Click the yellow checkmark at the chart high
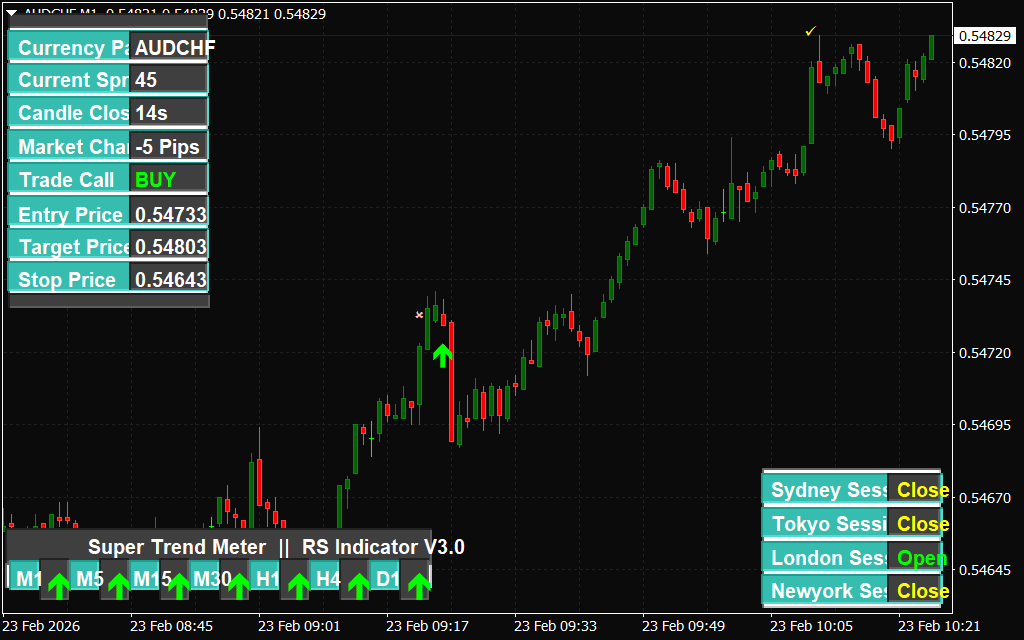This screenshot has width=1024, height=640. [811, 31]
